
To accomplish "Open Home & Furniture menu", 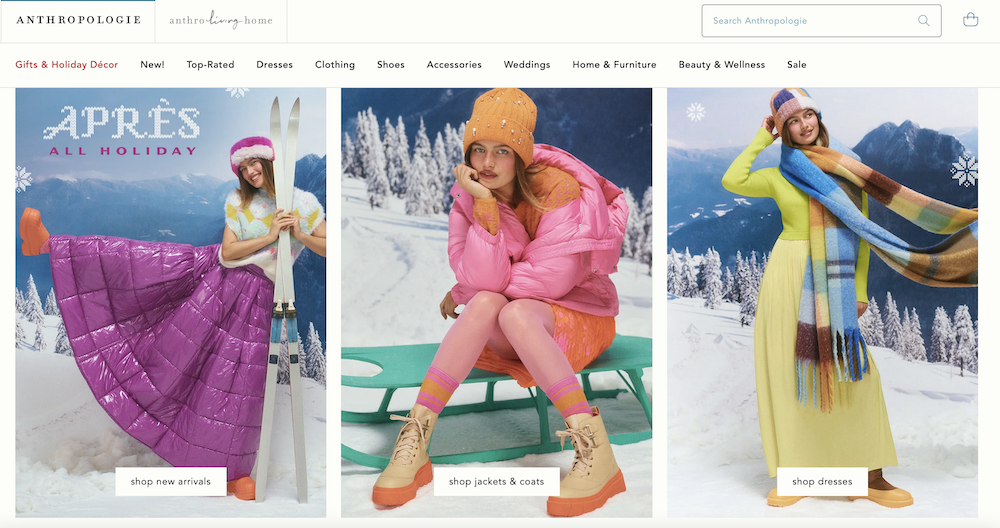I will 614,65.
